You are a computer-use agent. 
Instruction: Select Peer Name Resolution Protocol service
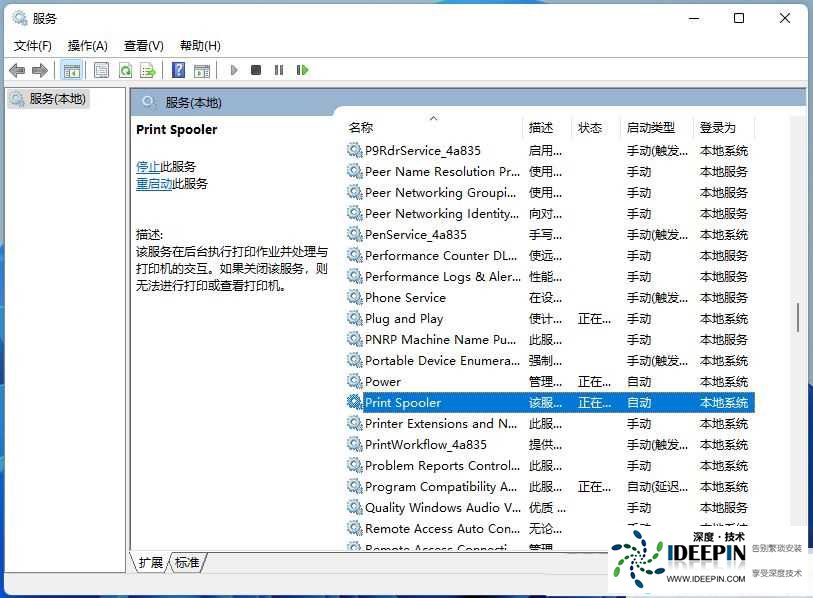[x=550, y=172]
